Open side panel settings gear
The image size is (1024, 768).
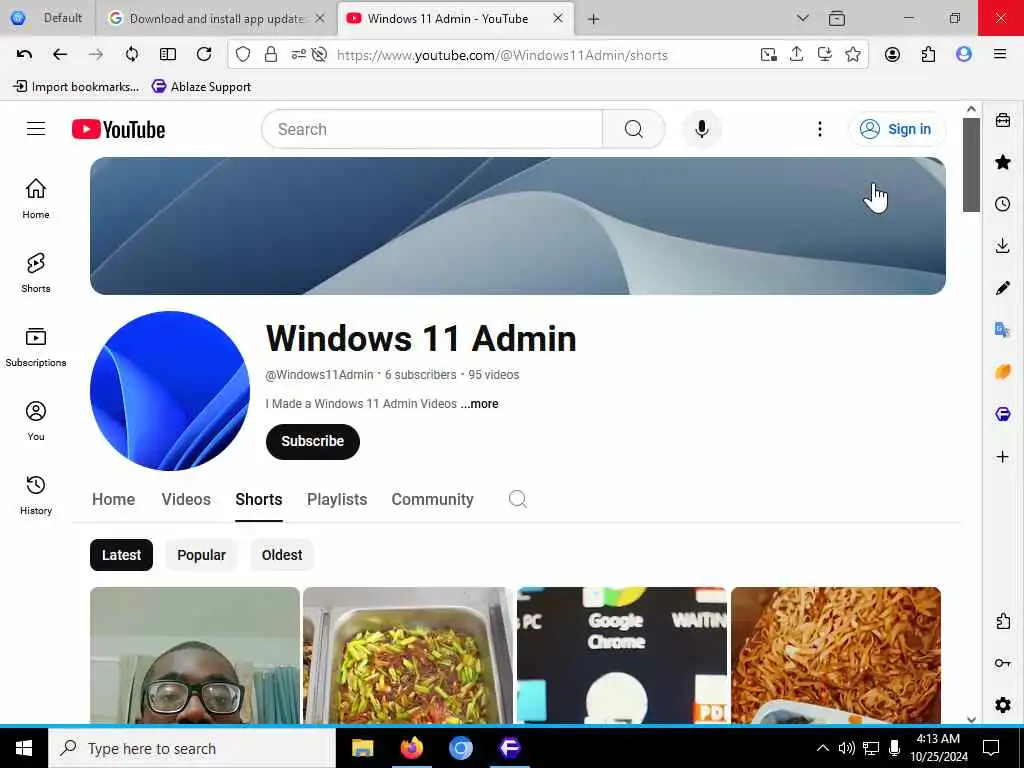point(1002,705)
